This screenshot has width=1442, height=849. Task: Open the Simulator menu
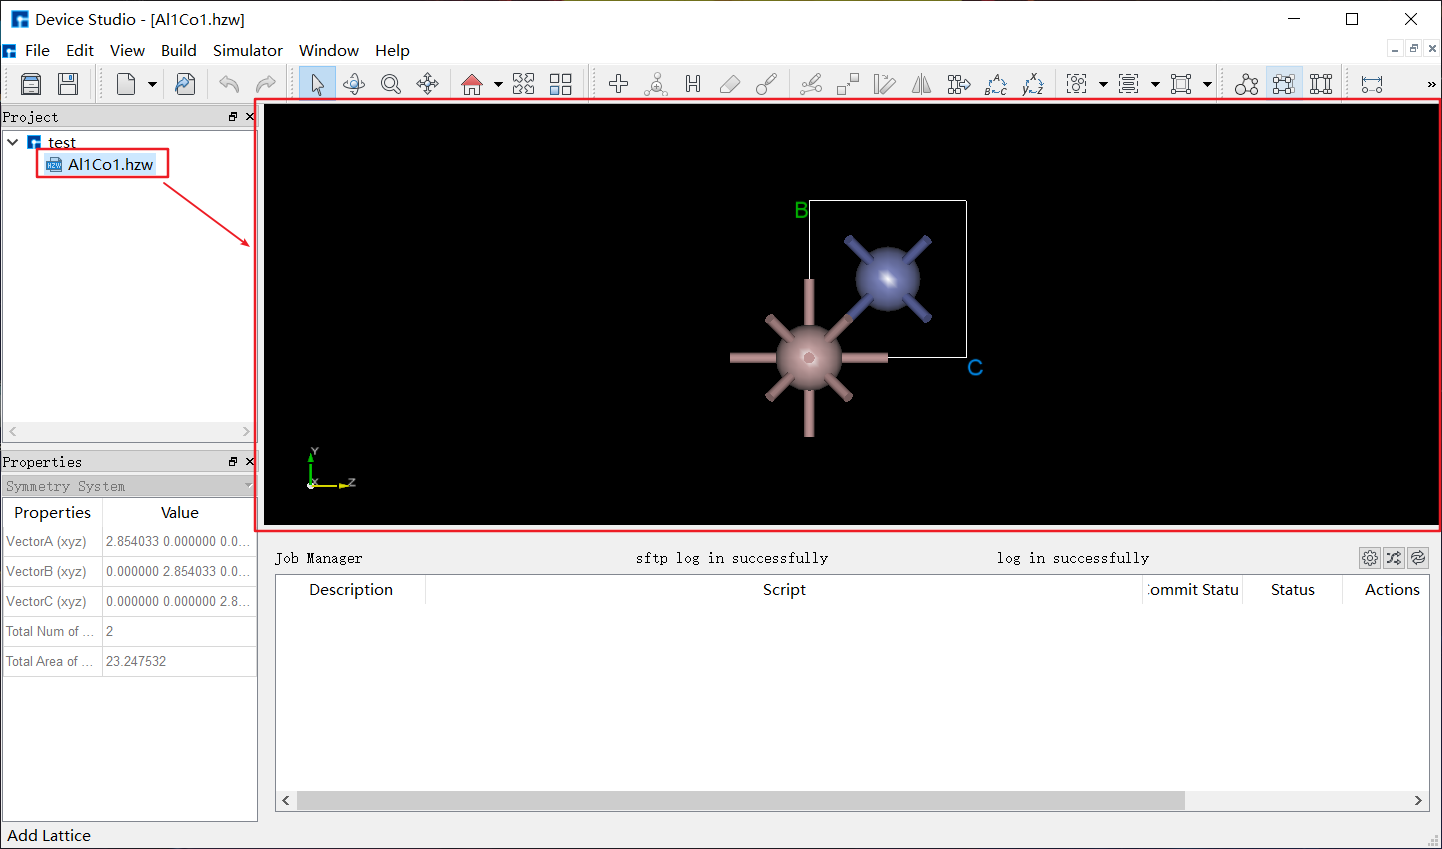(x=247, y=50)
